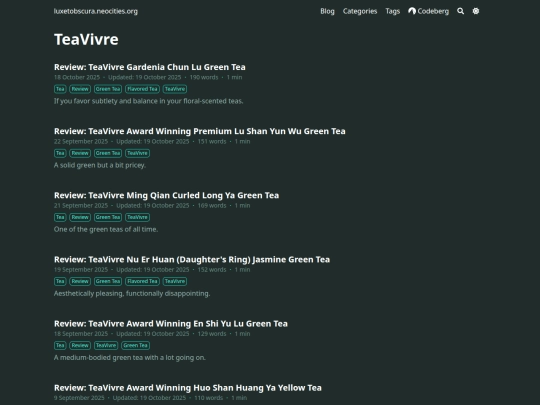The width and height of the screenshot is (540, 405).
Task: Open the Codeberg link in header
Action: pyautogui.click(x=428, y=11)
